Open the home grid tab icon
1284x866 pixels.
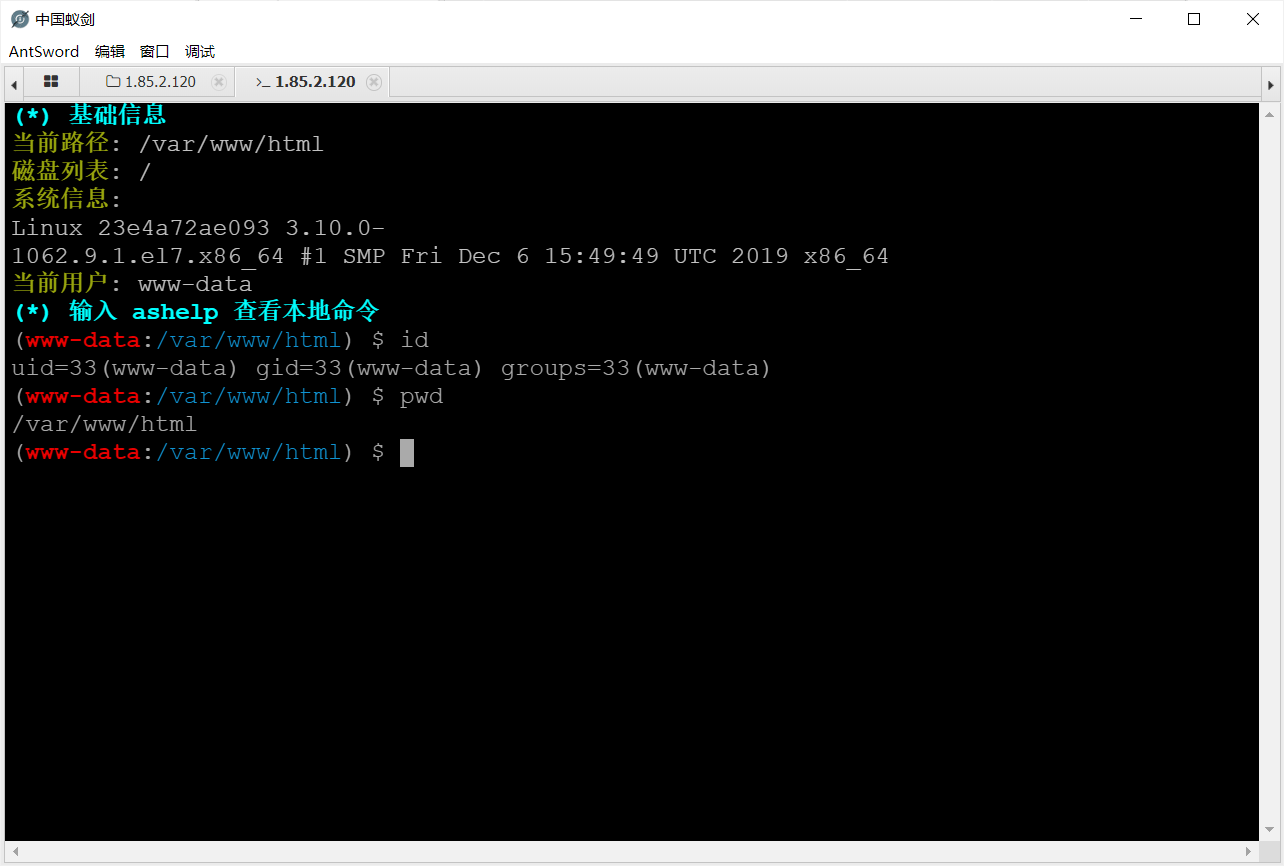51,82
